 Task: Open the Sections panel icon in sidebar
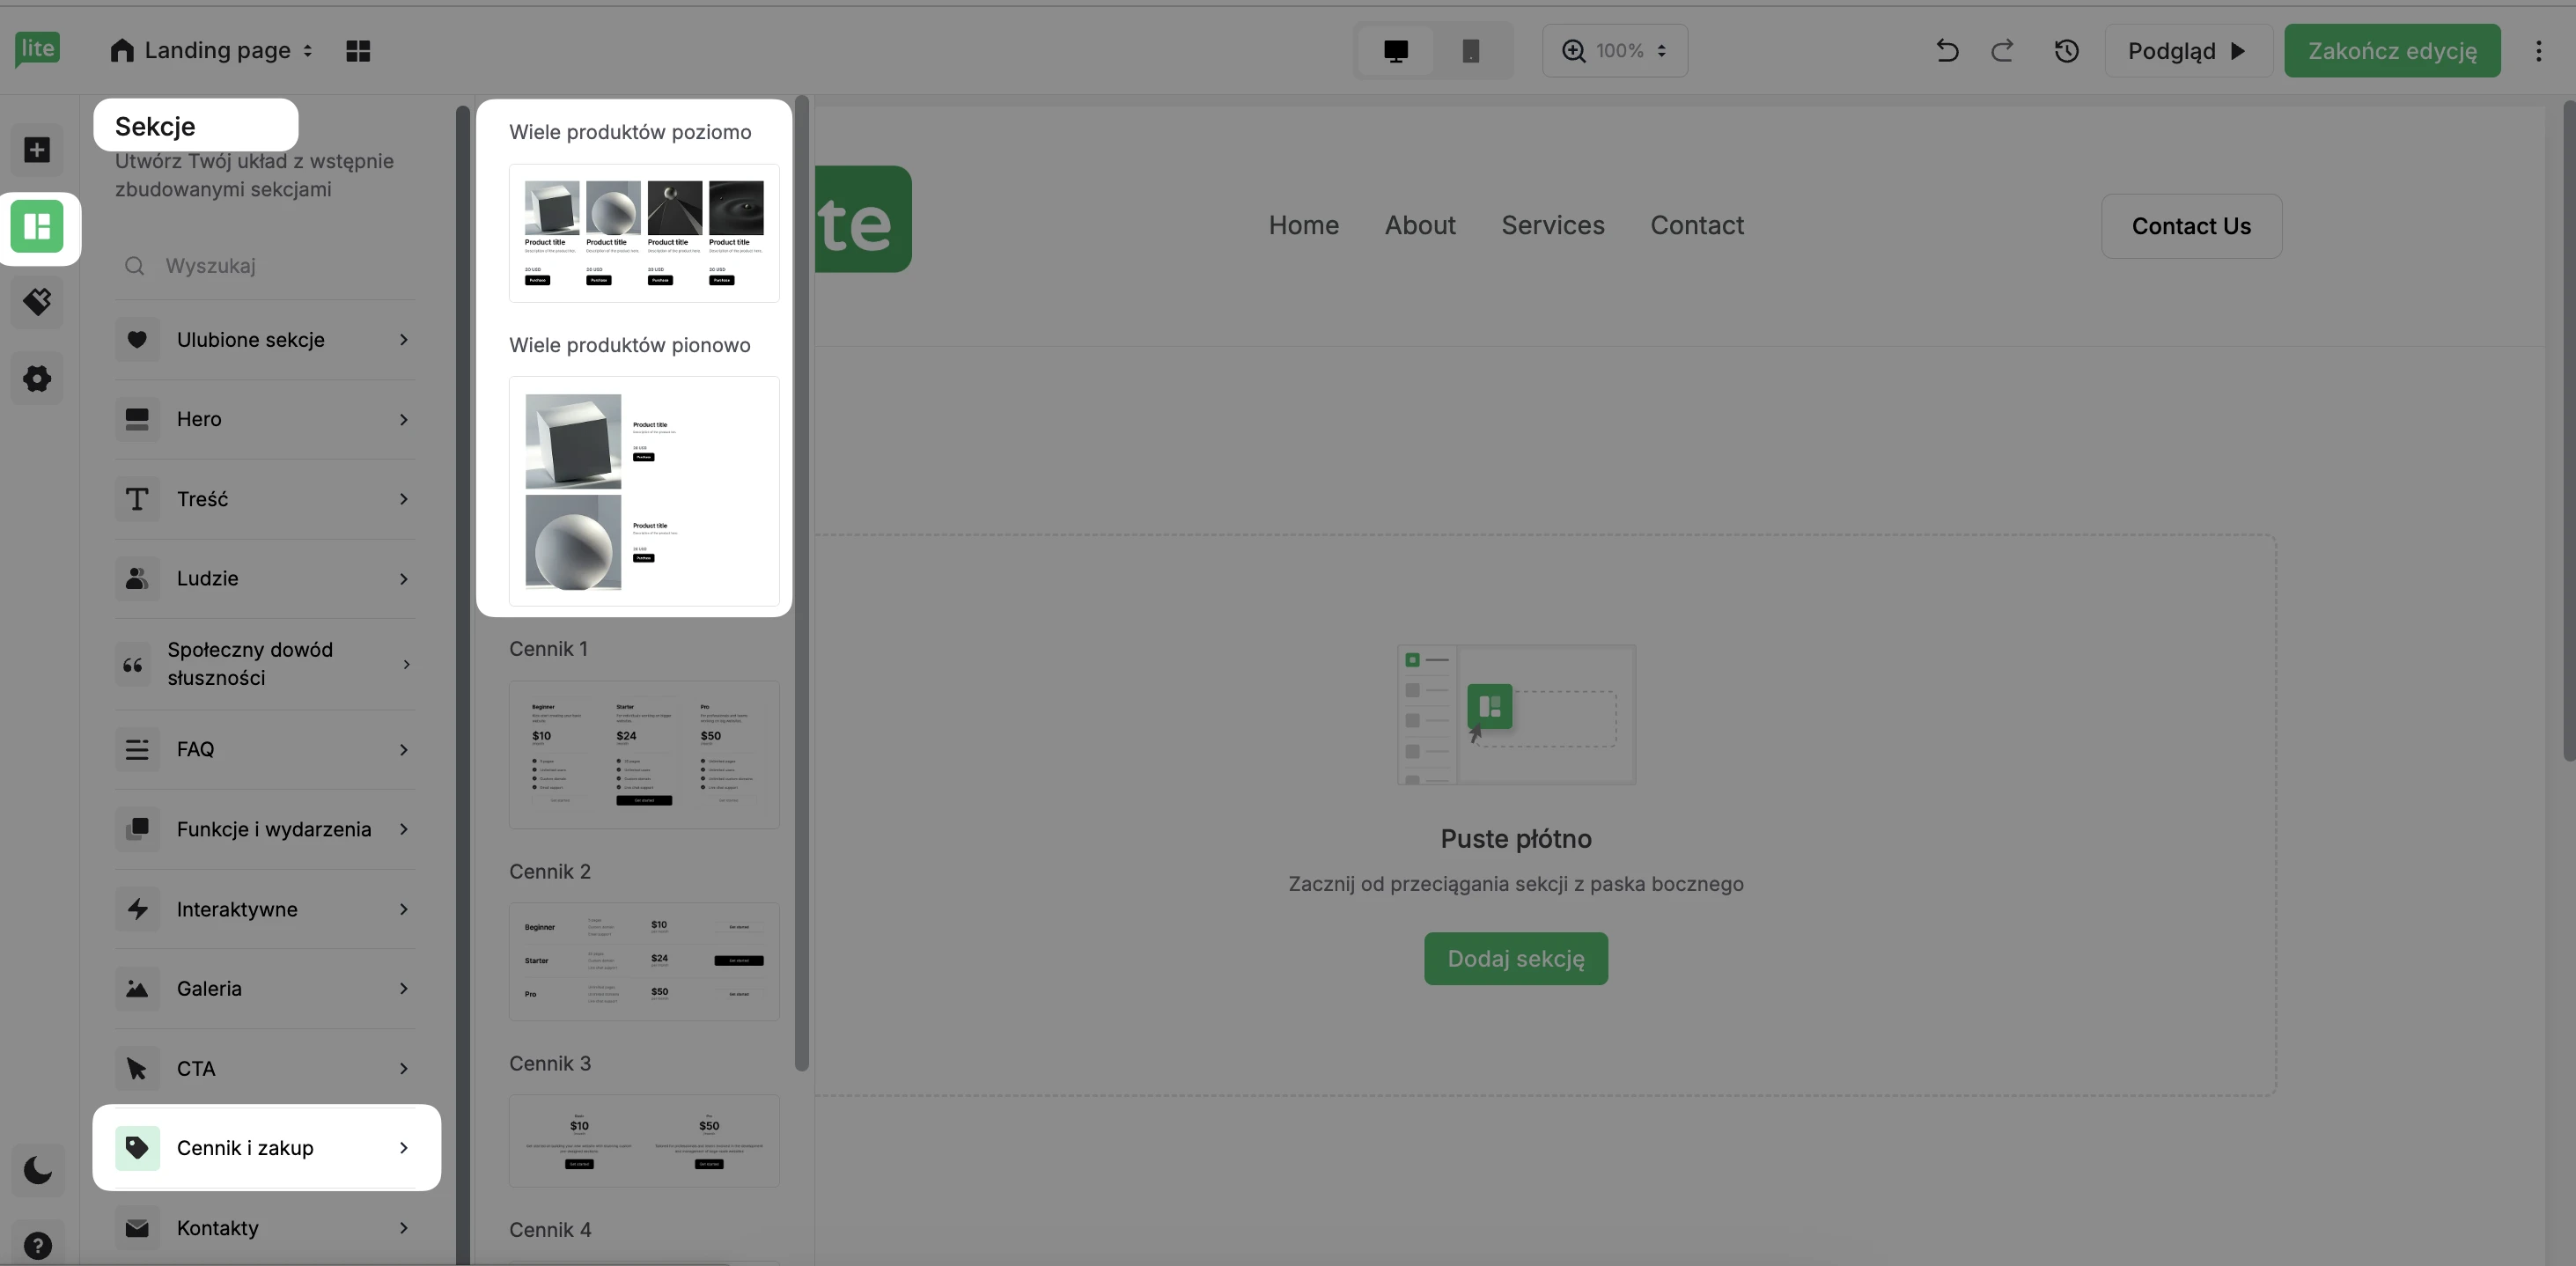pos(37,226)
